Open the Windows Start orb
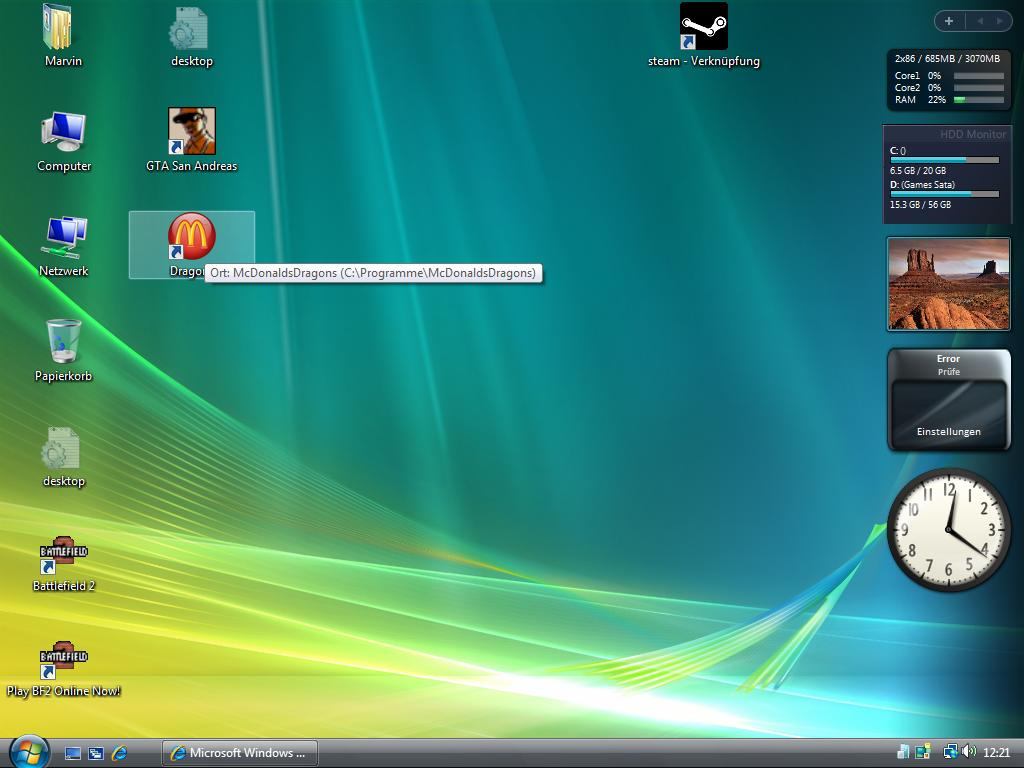 tap(28, 751)
